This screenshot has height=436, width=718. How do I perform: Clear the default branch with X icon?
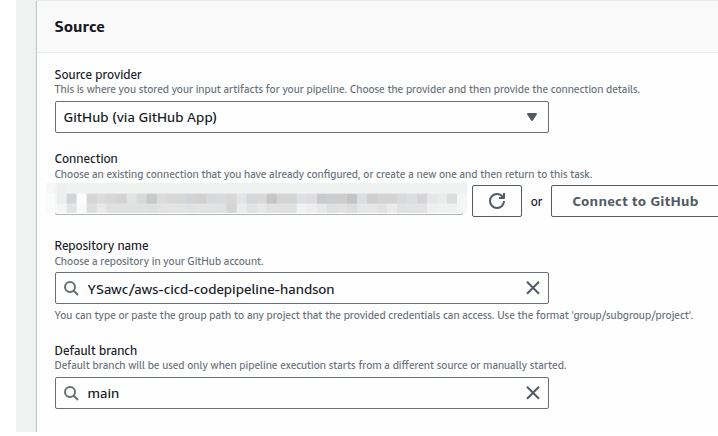click(x=532, y=393)
